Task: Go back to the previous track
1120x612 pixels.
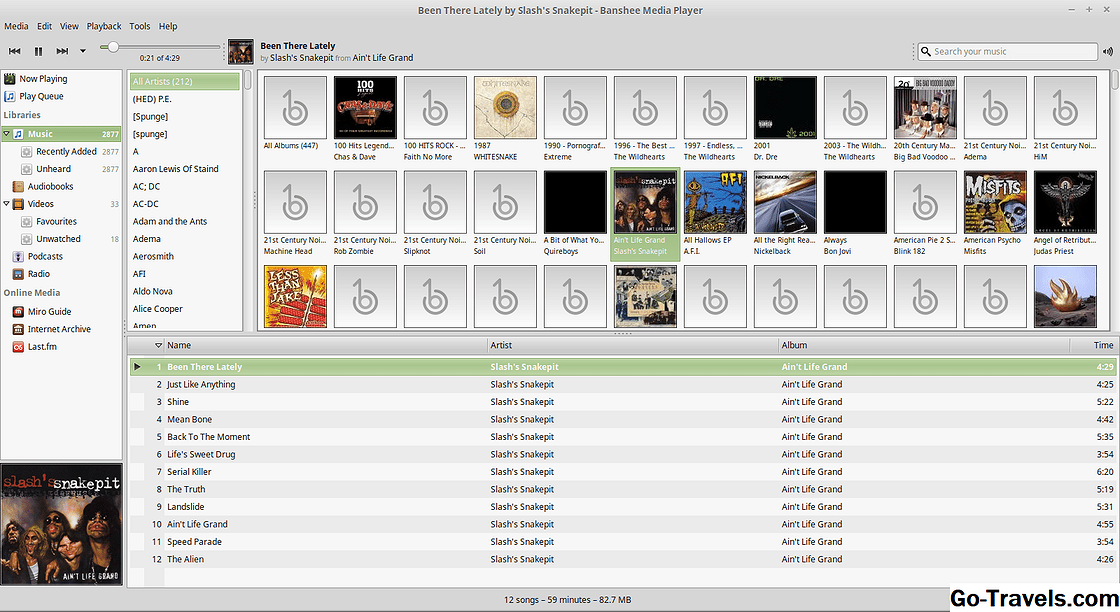Action: pyautogui.click(x=15, y=51)
